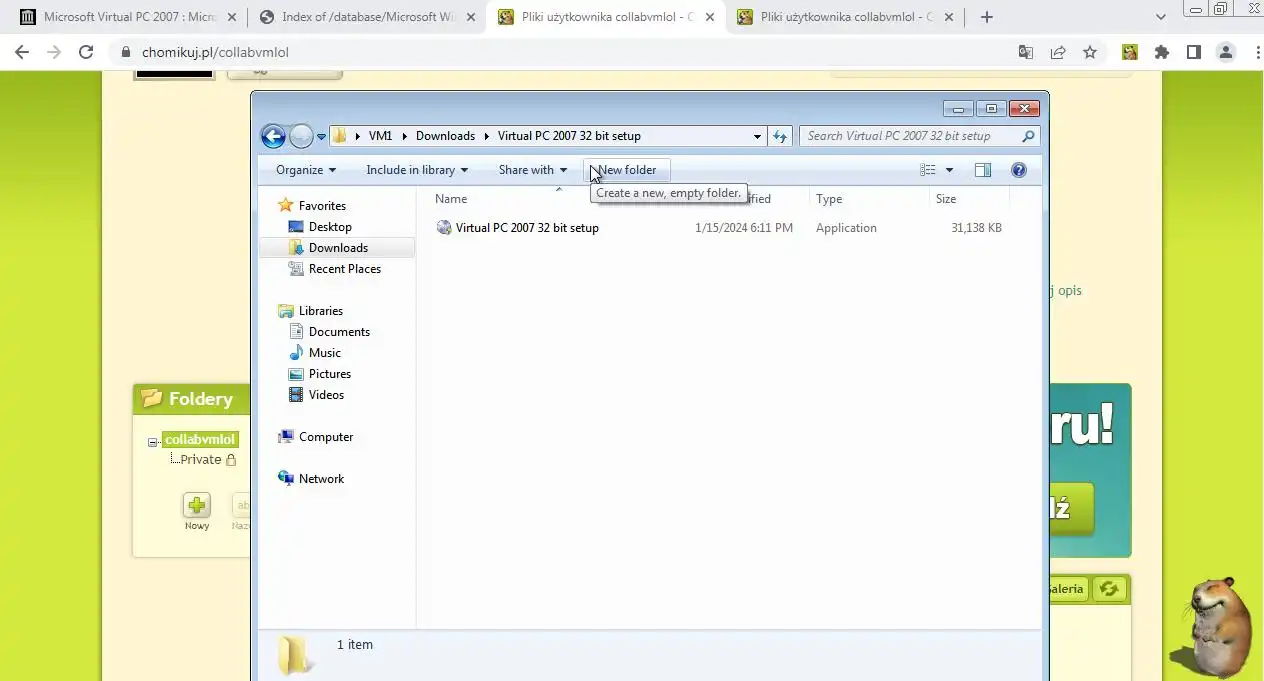The width and height of the screenshot is (1264, 681).
Task: Click the hamster mascot on the webpage
Action: [x=1215, y=627]
